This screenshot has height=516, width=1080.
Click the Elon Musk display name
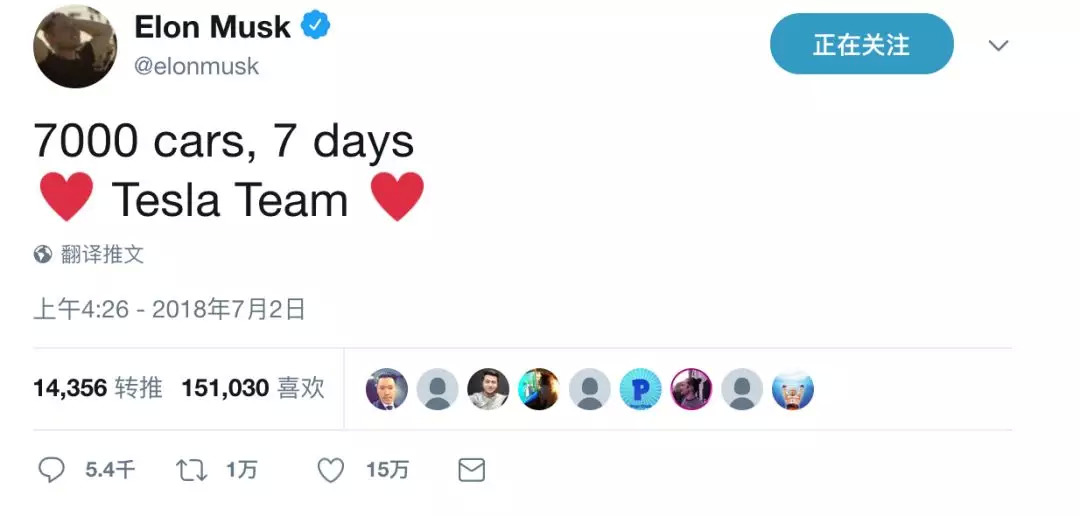pyautogui.click(x=212, y=27)
